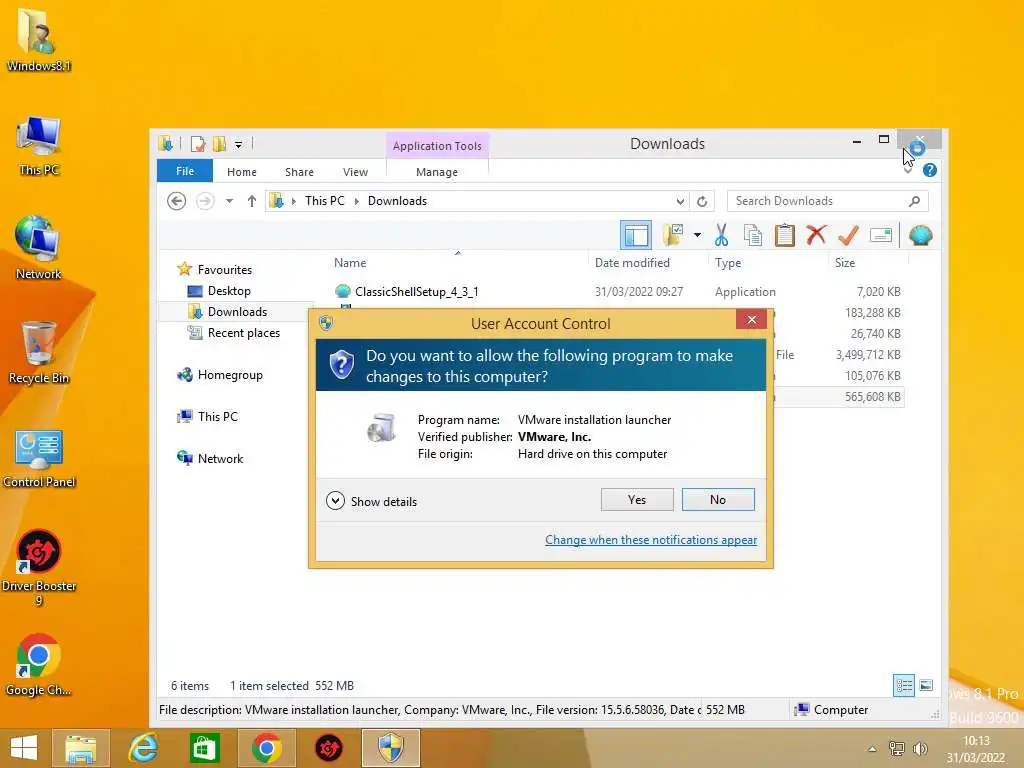The image size is (1024, 768).
Task: Open Windows Store from the taskbar
Action: point(204,748)
